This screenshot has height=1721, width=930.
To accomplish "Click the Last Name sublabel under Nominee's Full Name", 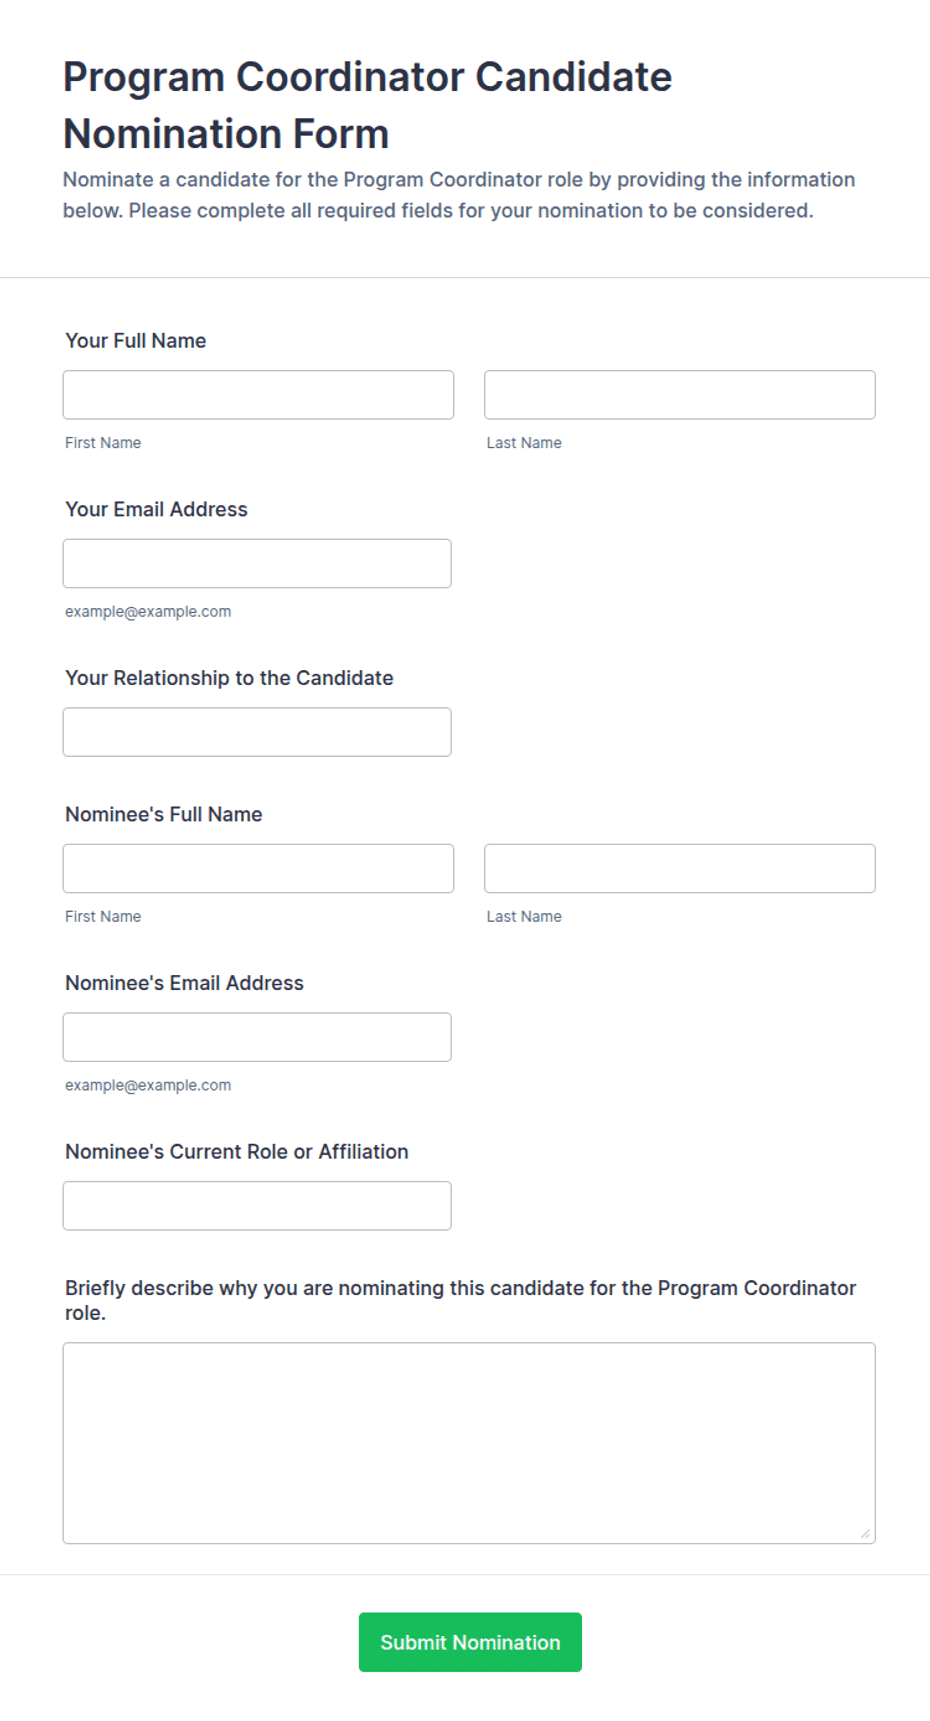I will point(524,916).
